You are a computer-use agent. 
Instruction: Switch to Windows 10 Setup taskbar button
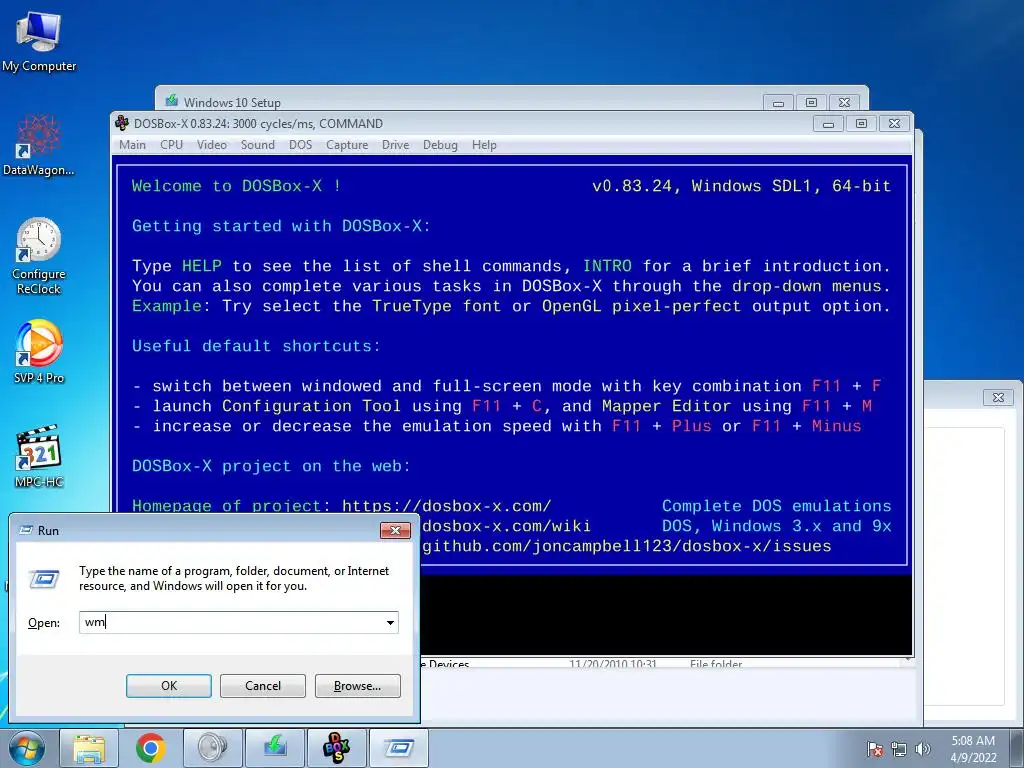pos(274,748)
